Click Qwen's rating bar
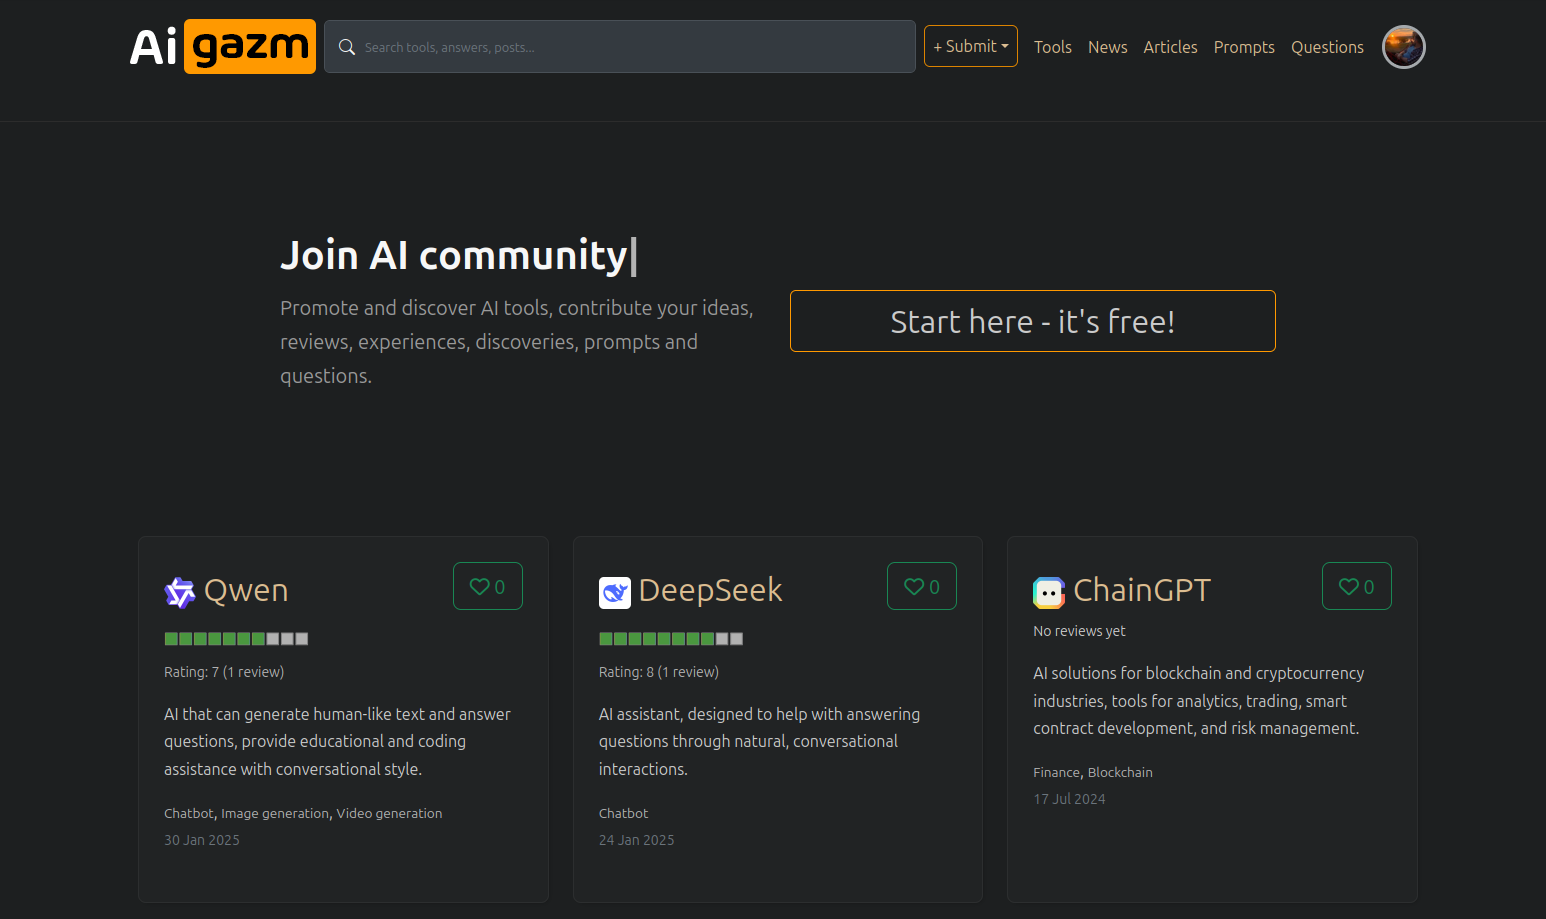The image size is (1546, 919). point(236,638)
